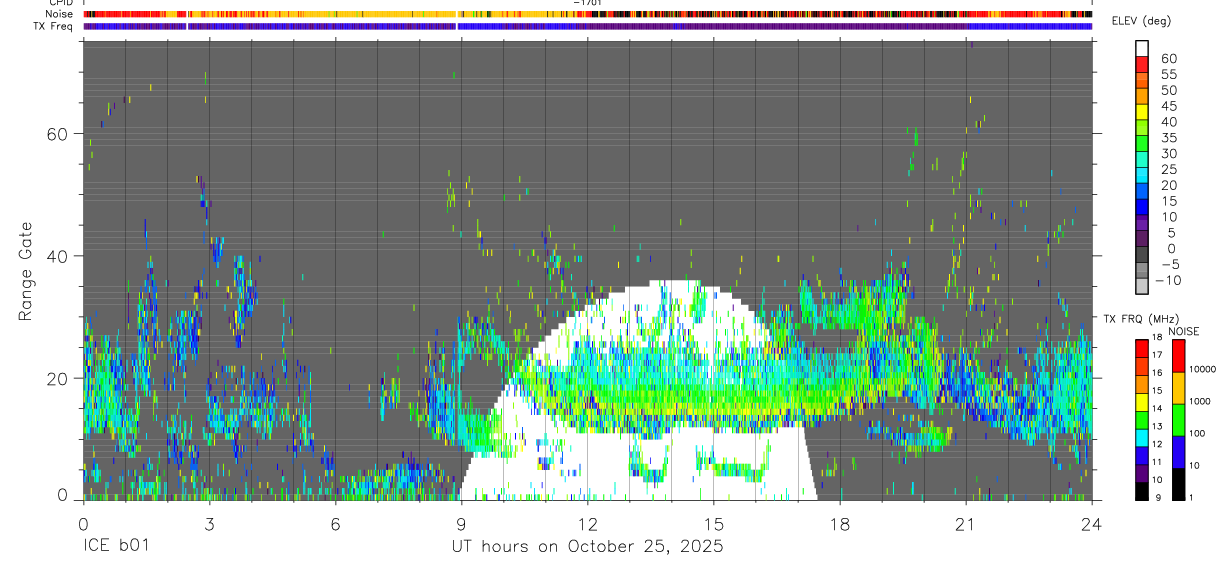Click the yellow segment of the NOISE scale
Screen dimensions: 1228x567
(1178, 388)
